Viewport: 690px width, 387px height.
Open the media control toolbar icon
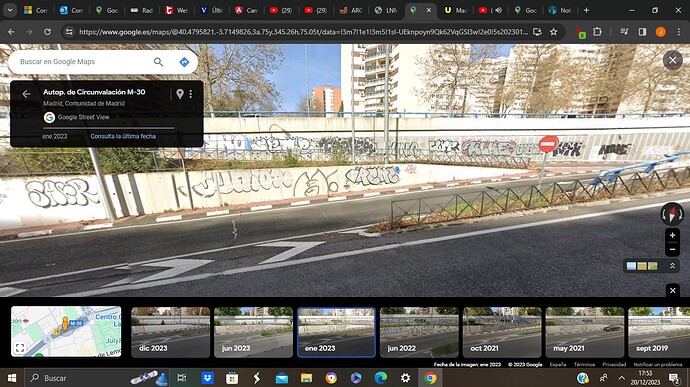(624, 32)
